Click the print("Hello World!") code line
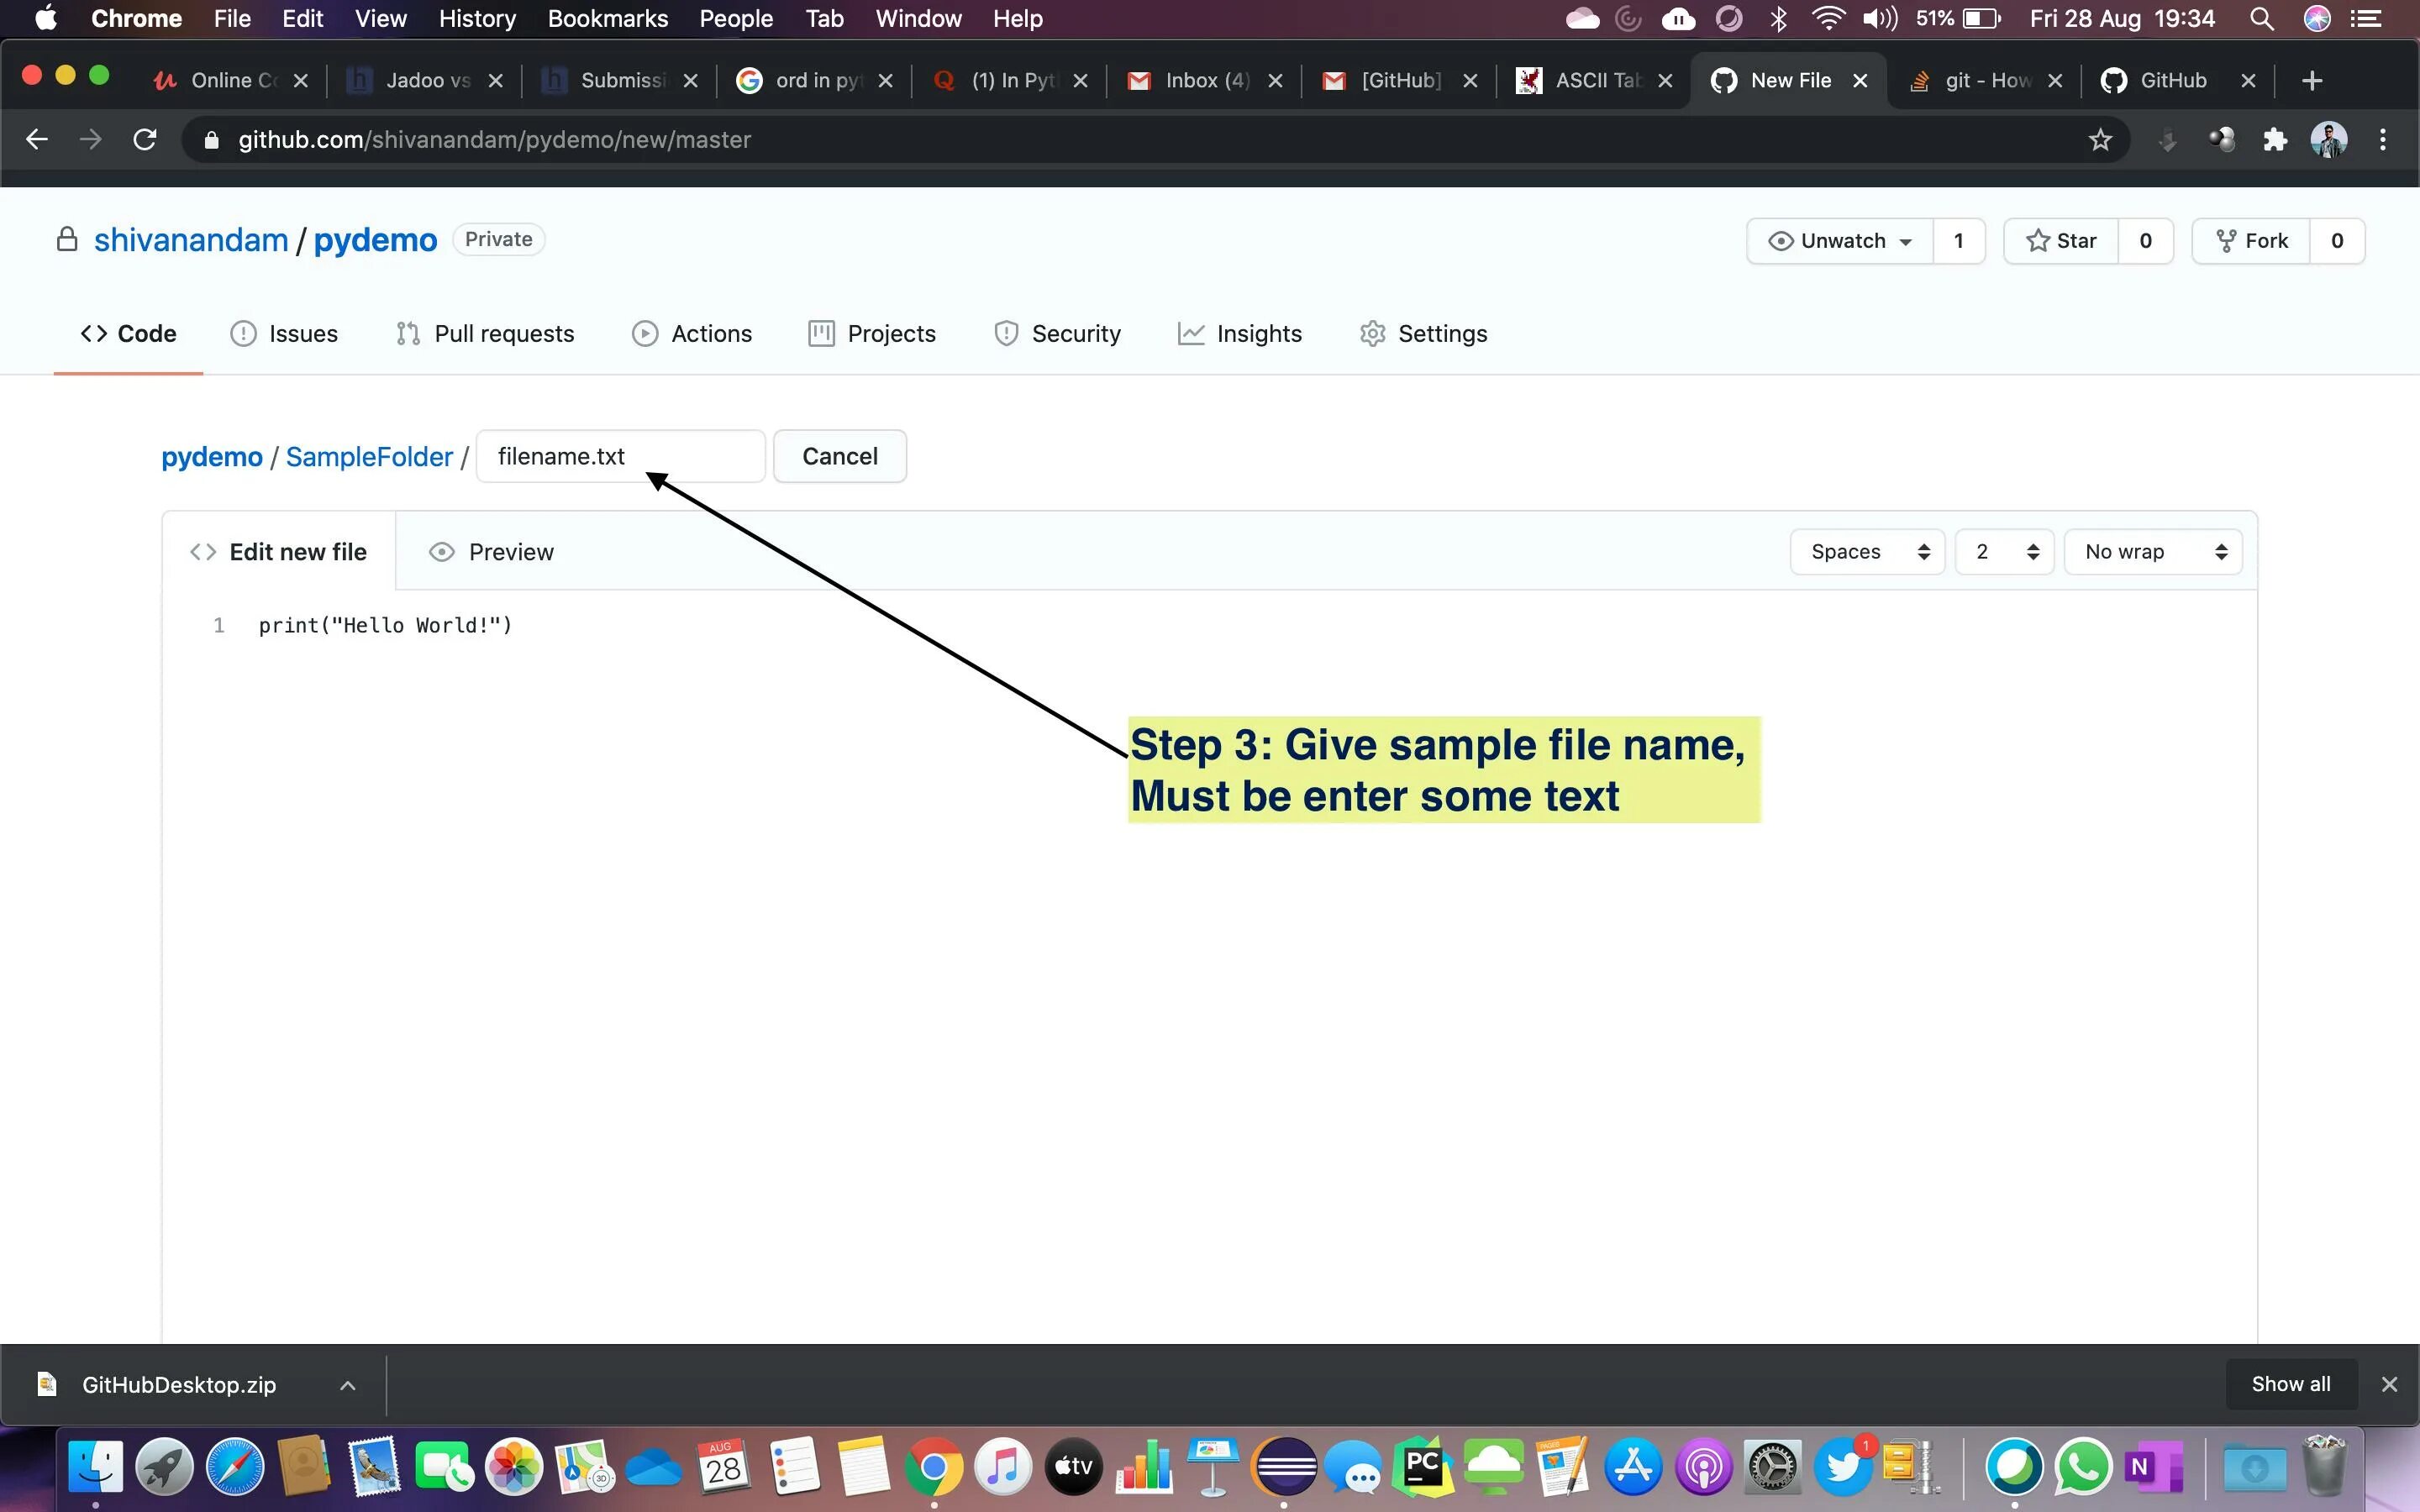The image size is (2420, 1512). pyautogui.click(x=385, y=626)
